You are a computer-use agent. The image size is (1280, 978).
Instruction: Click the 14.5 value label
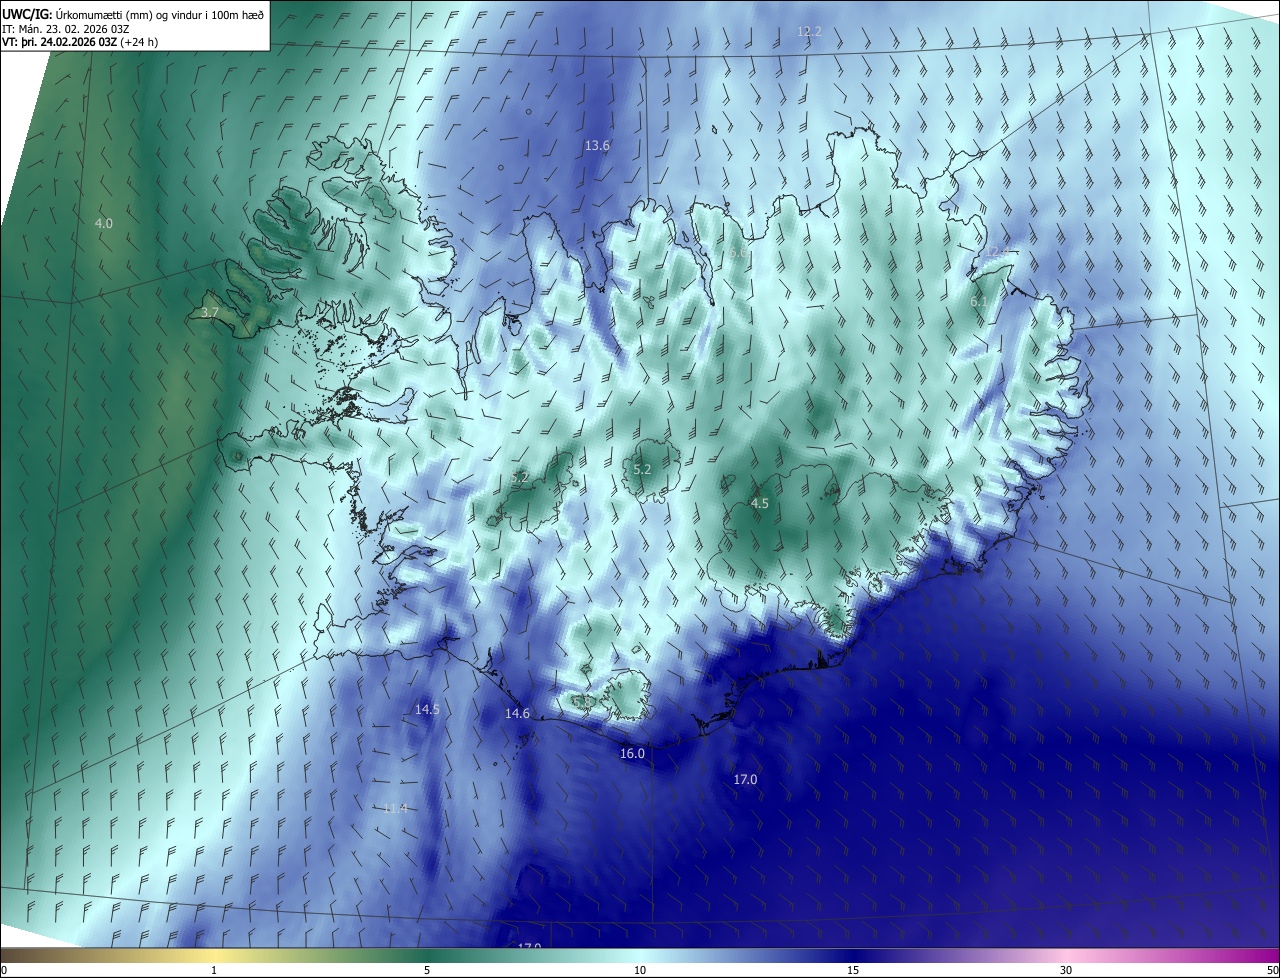click(427, 709)
